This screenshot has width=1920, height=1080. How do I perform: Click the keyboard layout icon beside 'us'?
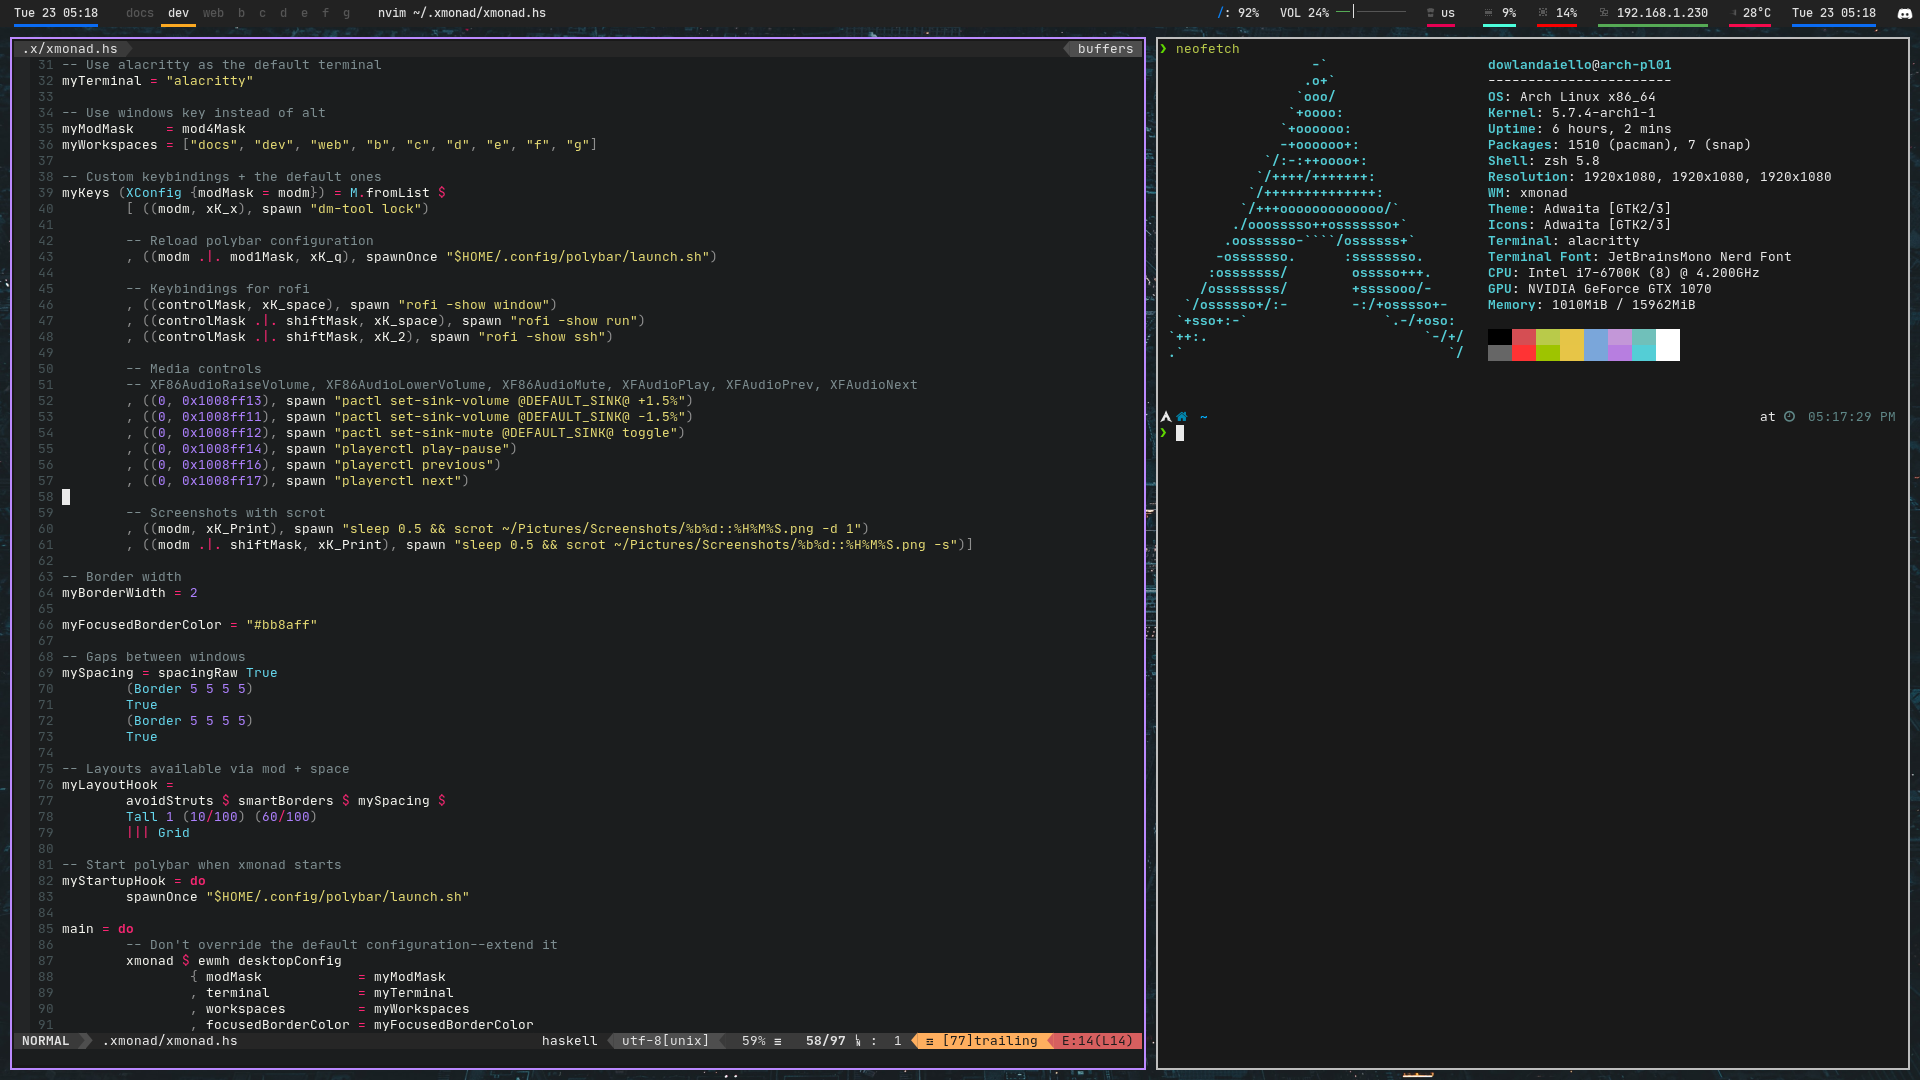1430,13
